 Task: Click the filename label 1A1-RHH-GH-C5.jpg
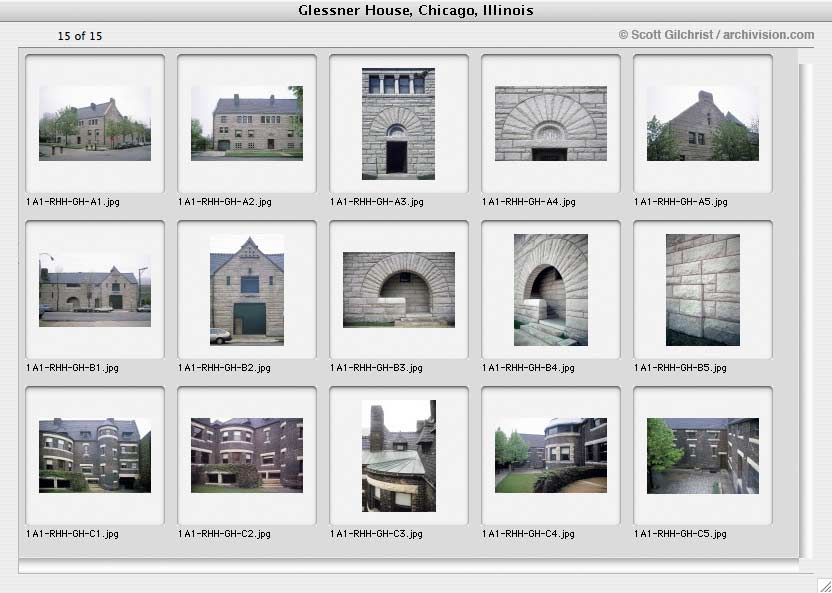click(680, 534)
